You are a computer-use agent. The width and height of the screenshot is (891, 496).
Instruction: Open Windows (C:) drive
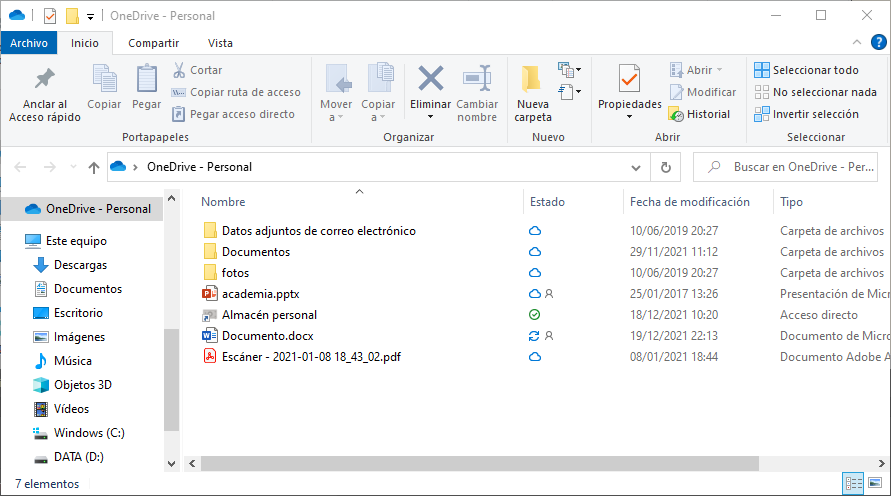(x=78, y=433)
